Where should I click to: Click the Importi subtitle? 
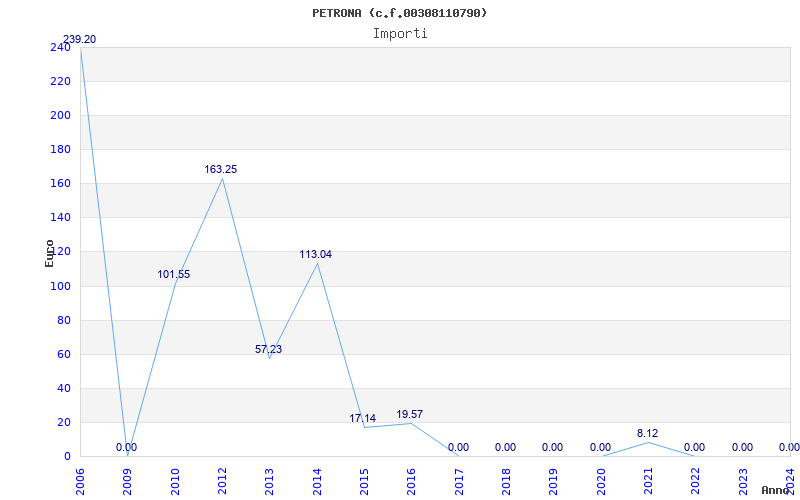pos(400,34)
